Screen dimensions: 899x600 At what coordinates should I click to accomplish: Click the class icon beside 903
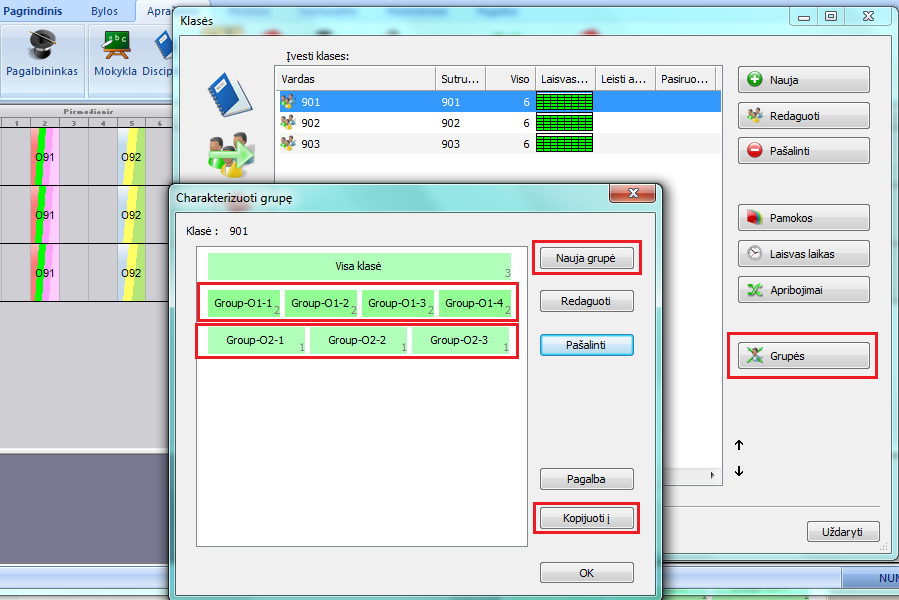coord(288,144)
